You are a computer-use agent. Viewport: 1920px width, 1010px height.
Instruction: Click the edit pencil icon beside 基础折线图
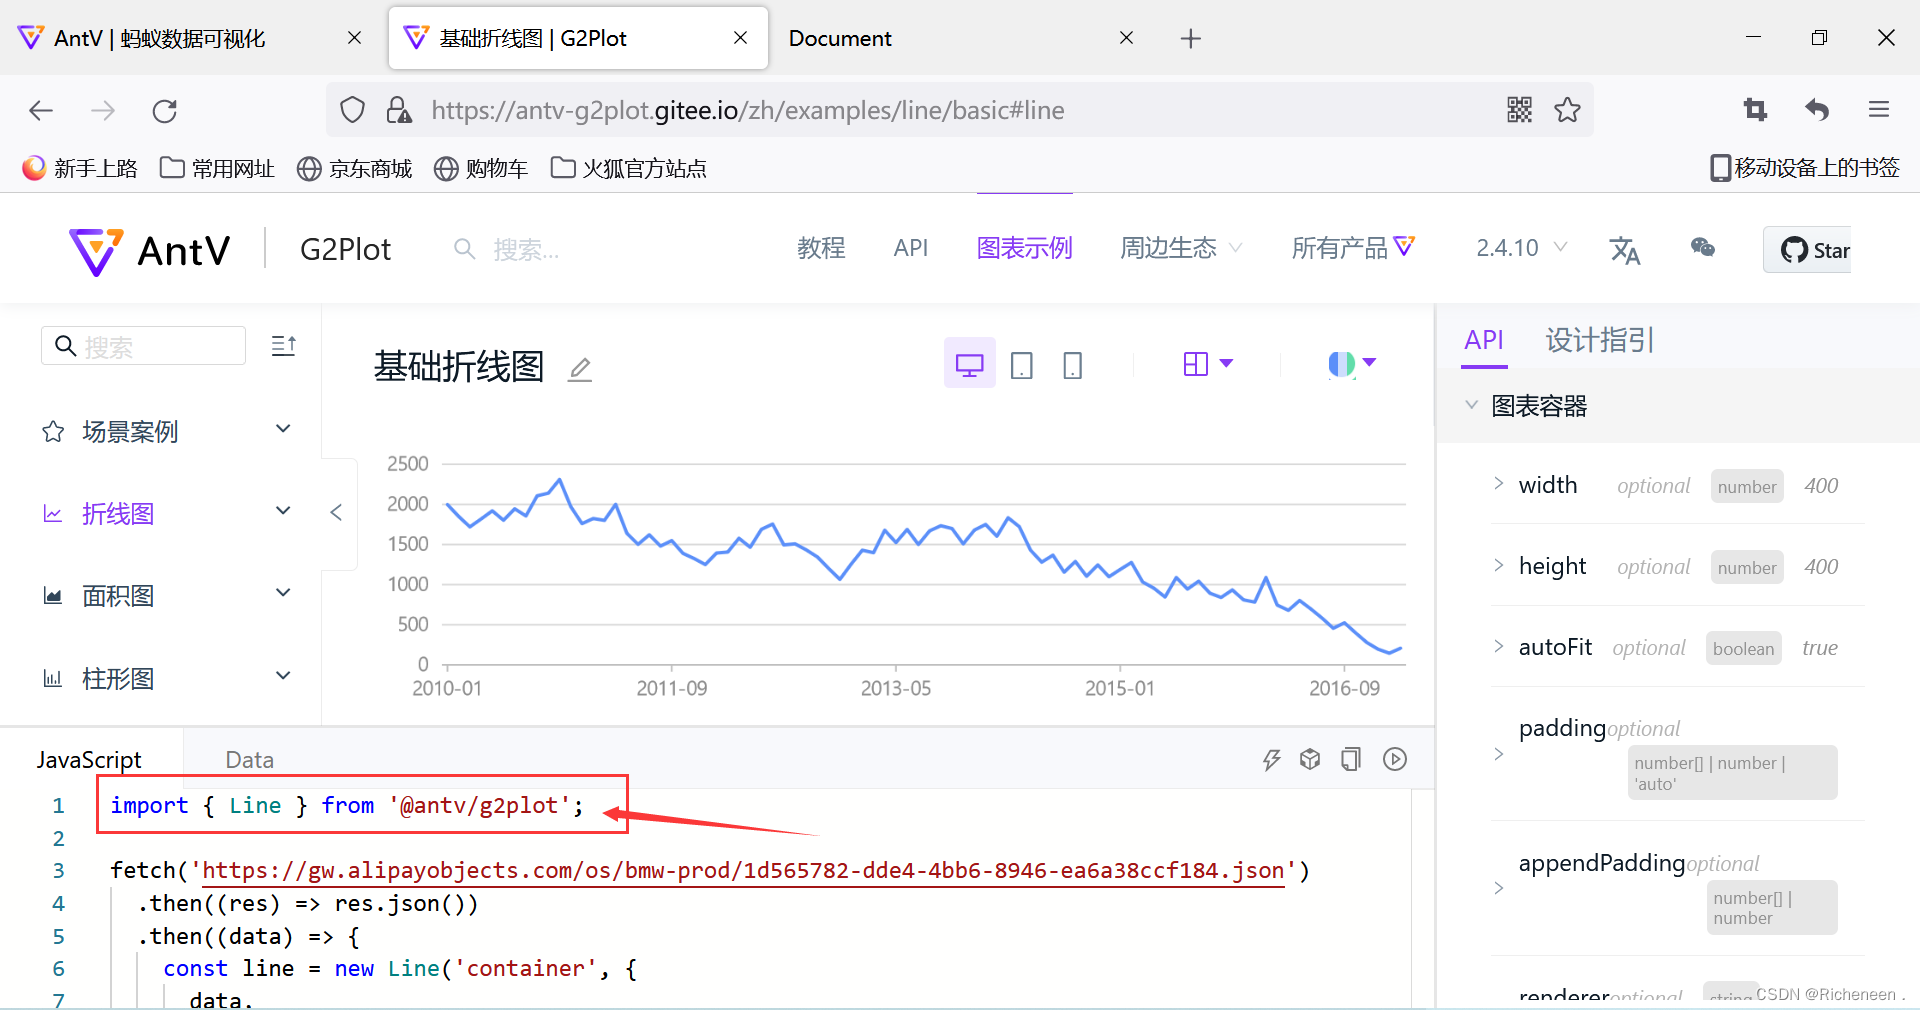(x=580, y=369)
